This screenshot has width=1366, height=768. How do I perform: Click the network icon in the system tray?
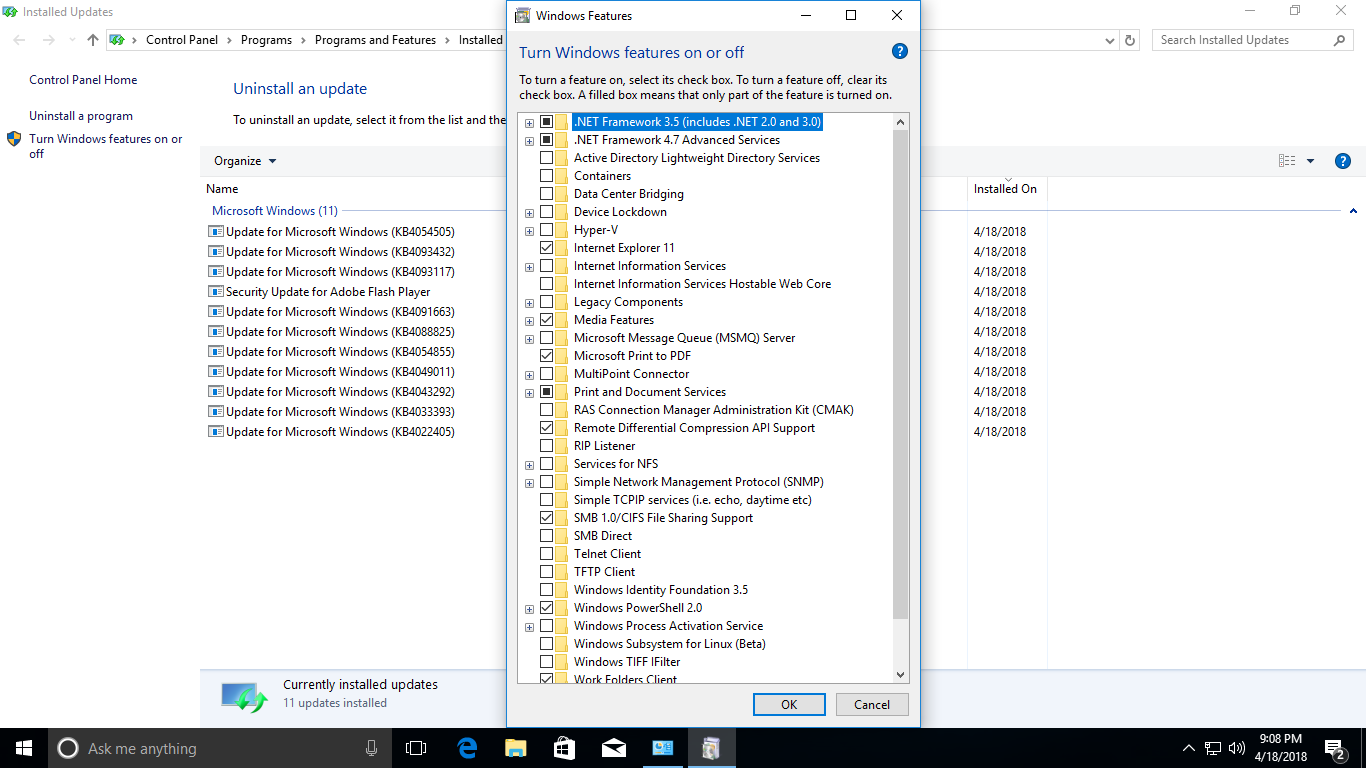tap(1213, 748)
